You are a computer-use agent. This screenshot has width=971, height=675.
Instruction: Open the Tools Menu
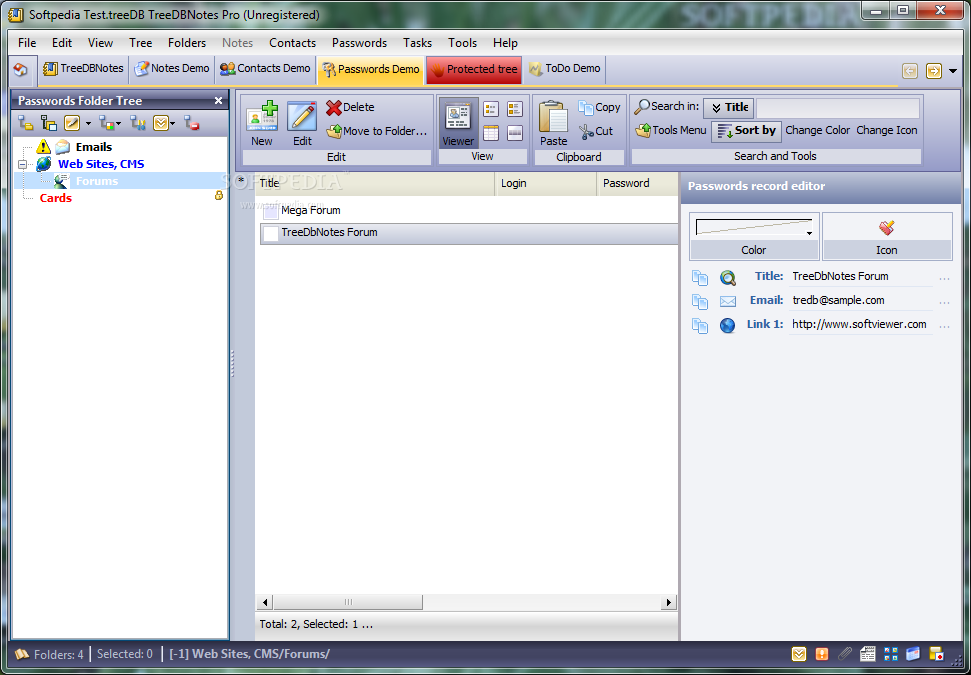point(671,131)
